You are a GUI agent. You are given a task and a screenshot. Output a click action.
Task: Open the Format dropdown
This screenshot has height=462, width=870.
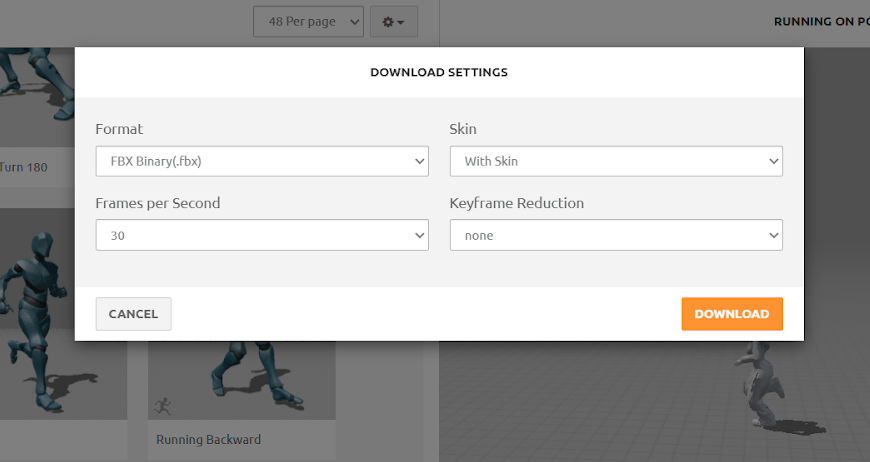(x=262, y=160)
